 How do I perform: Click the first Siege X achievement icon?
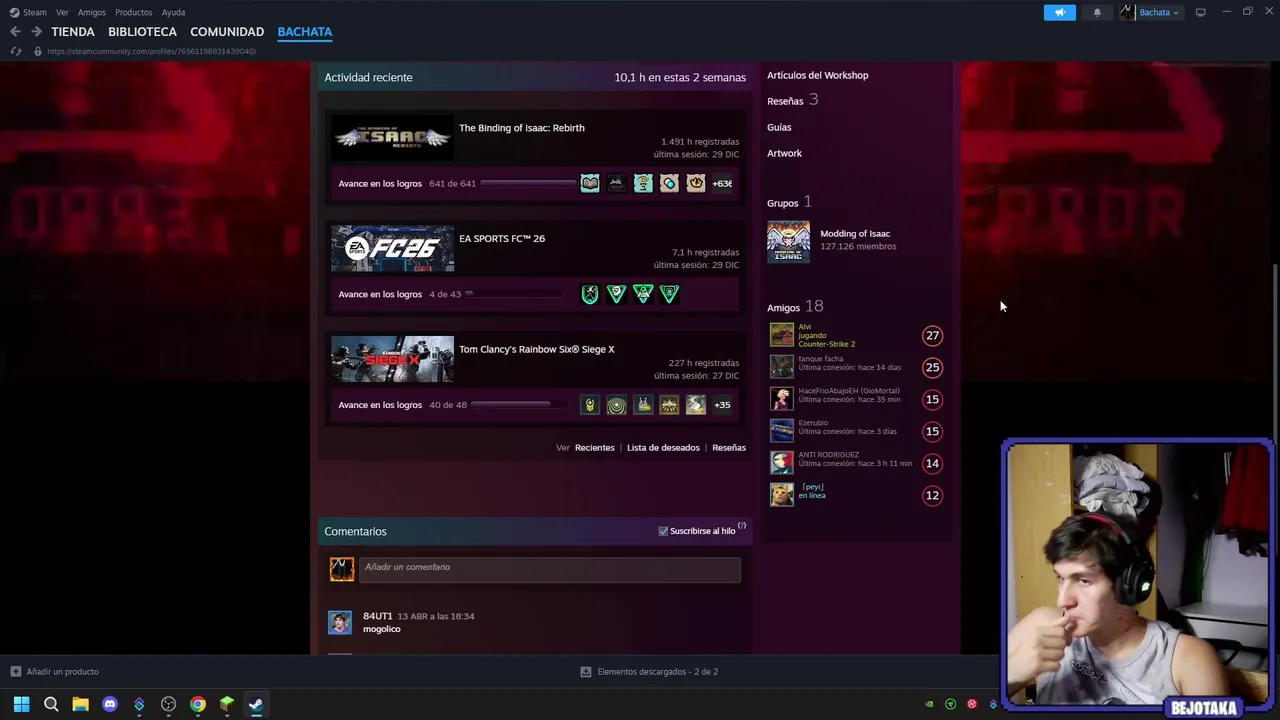[590, 405]
